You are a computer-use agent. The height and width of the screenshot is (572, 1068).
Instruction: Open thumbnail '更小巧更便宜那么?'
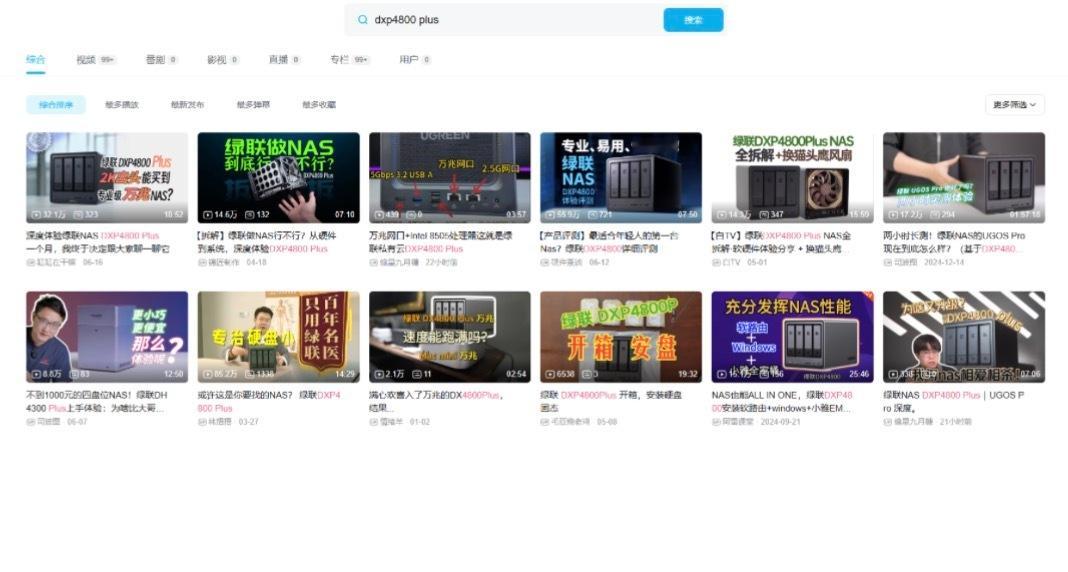tap(107, 336)
